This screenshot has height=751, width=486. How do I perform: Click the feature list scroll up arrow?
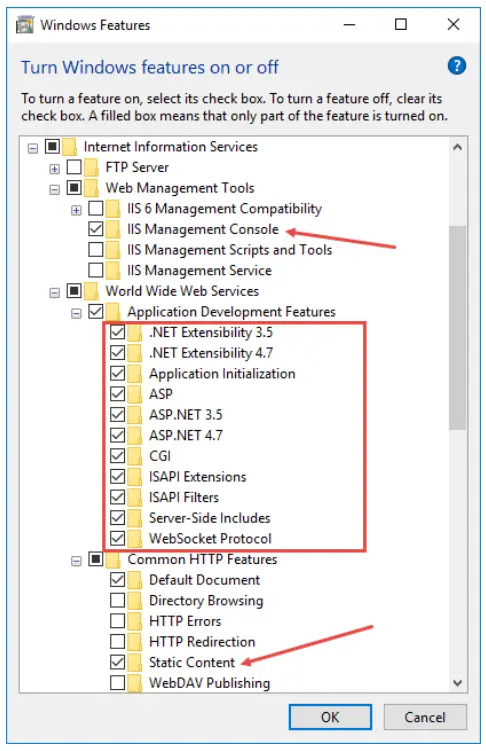457,148
